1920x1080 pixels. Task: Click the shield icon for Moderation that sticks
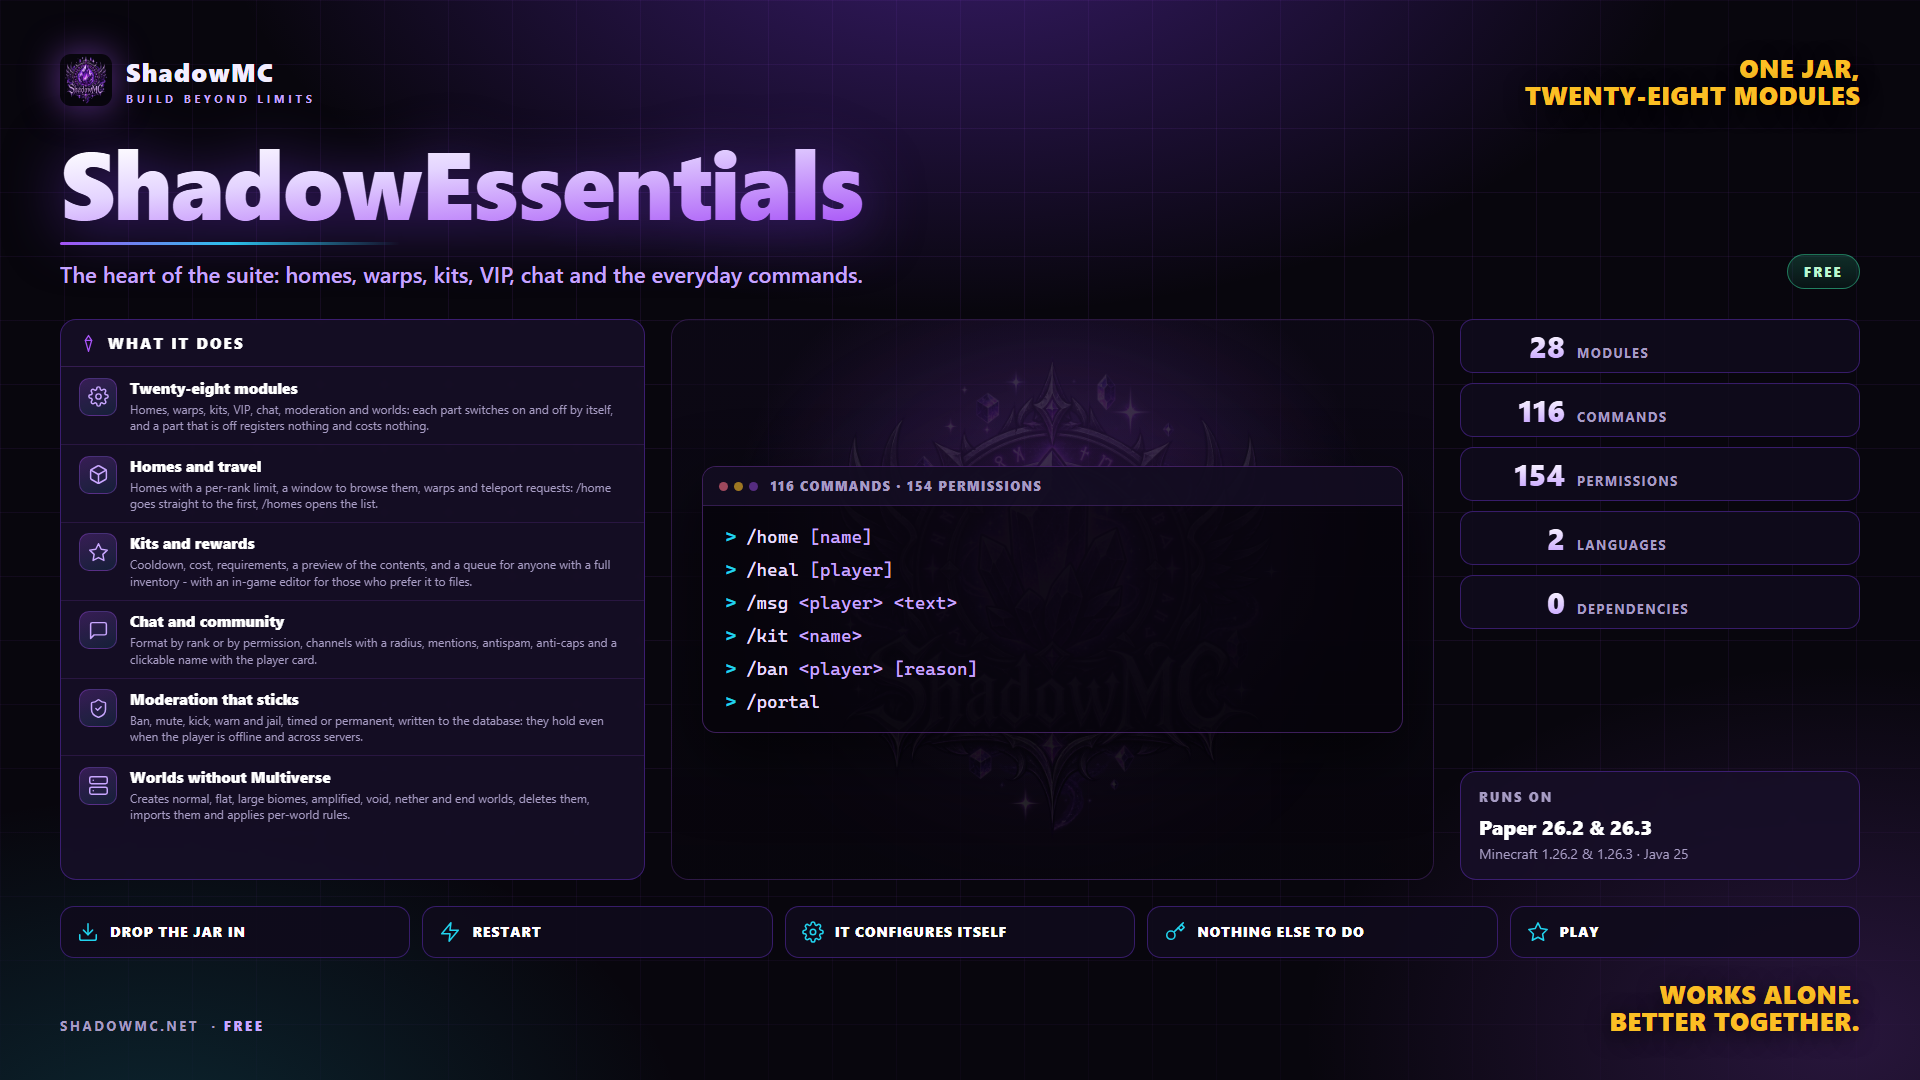click(x=98, y=708)
